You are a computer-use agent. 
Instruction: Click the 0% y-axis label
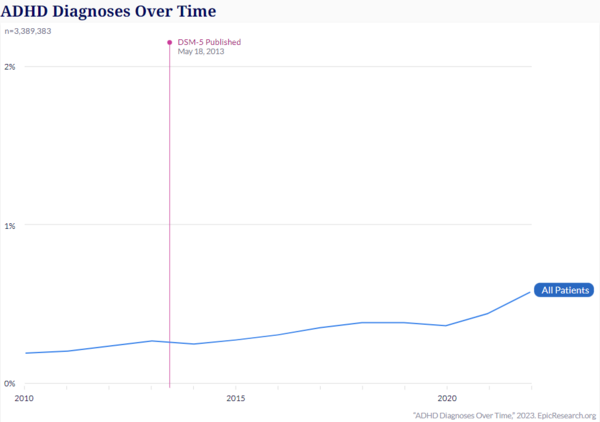click(x=11, y=384)
